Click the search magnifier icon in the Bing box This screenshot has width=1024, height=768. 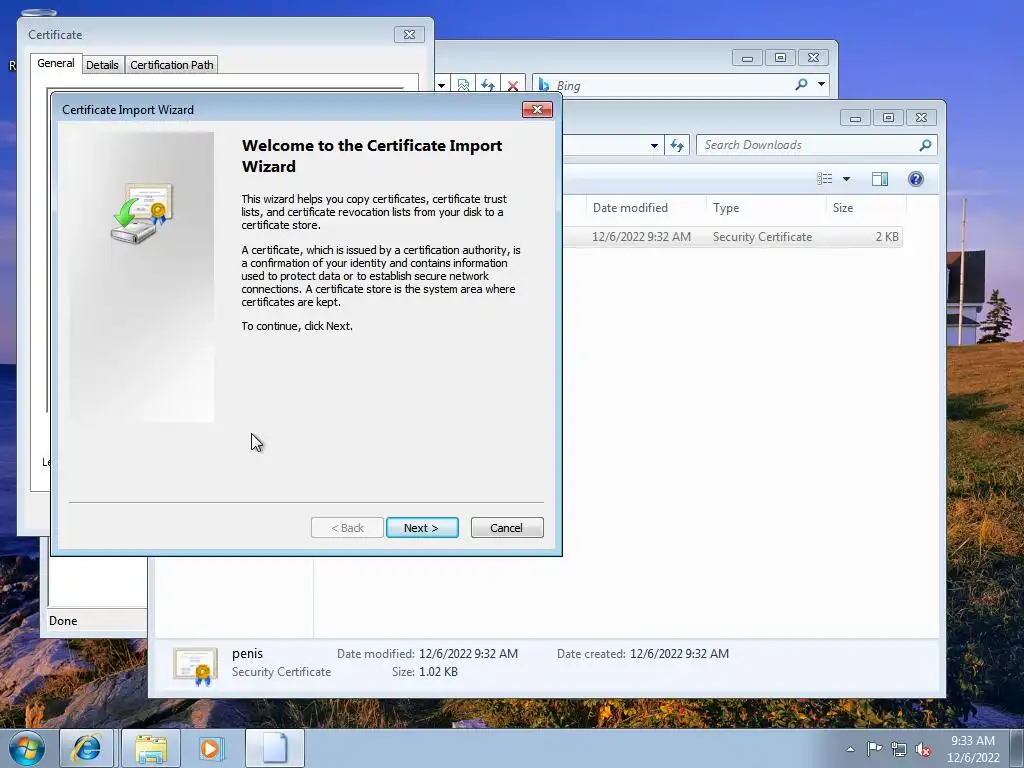(x=801, y=84)
